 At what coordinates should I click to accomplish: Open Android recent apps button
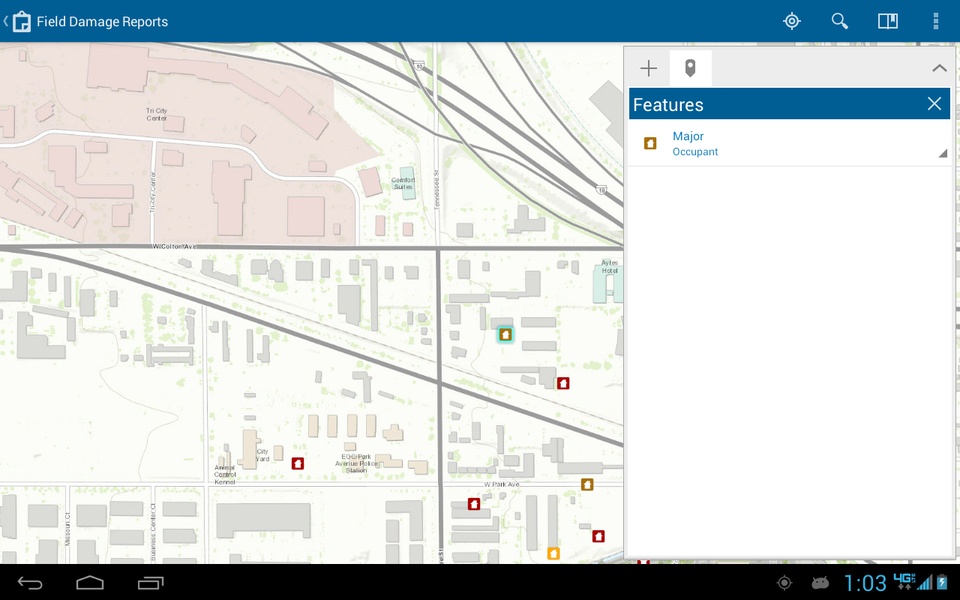click(151, 582)
